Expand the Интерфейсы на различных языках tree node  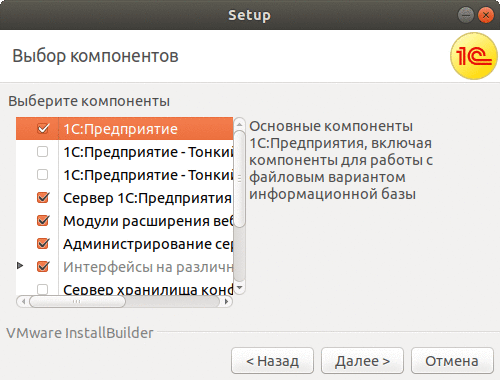pos(20,266)
